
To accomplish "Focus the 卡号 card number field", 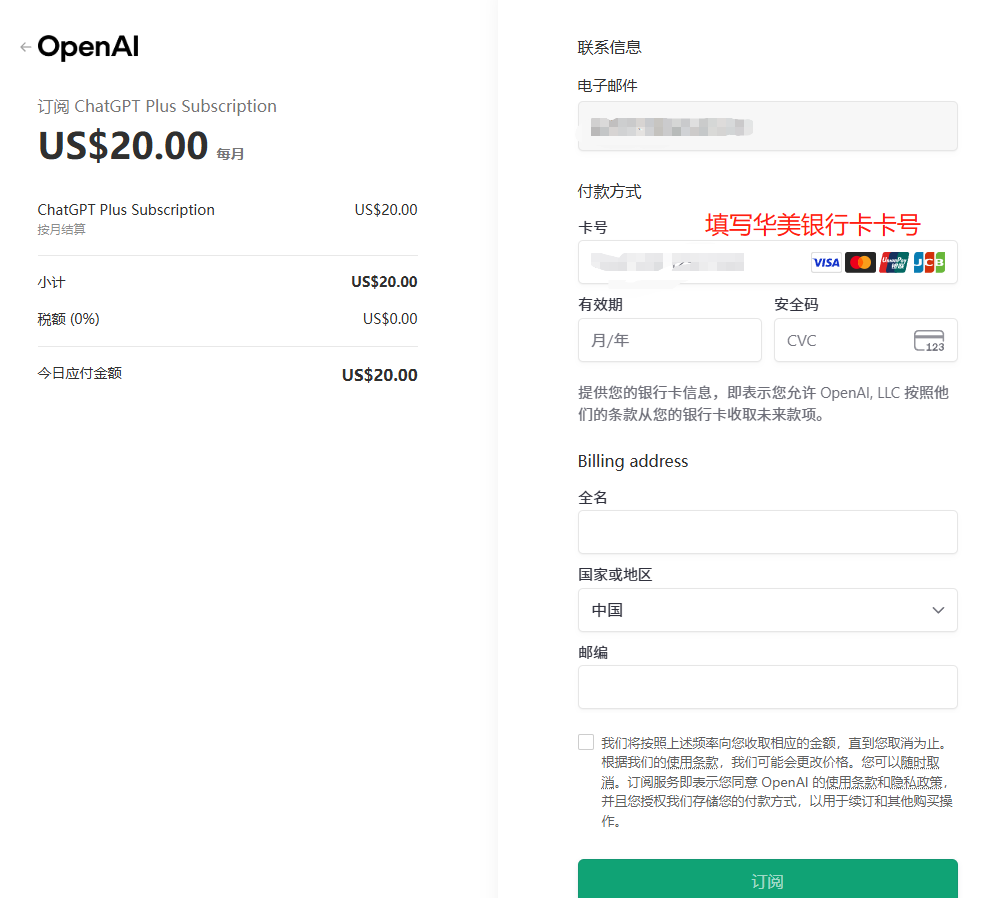I will pyautogui.click(x=767, y=262).
